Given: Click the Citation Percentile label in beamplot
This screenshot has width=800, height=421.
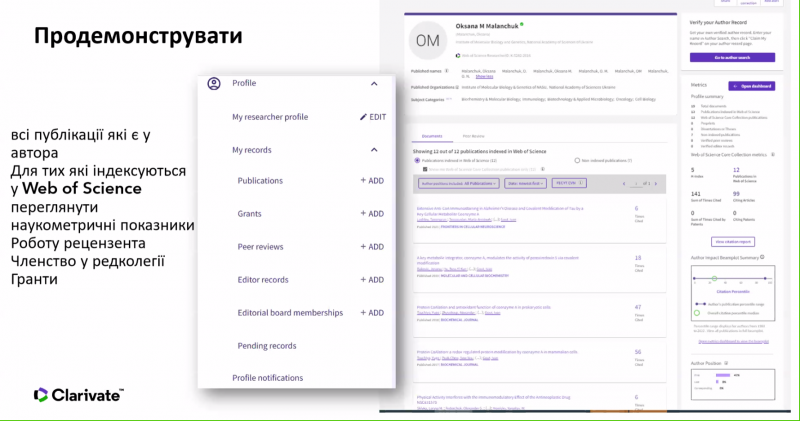Looking at the screenshot, I should (733, 292).
